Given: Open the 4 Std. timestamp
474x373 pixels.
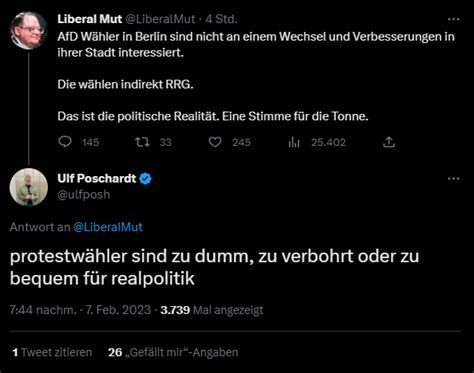Looking at the screenshot, I should (221, 19).
